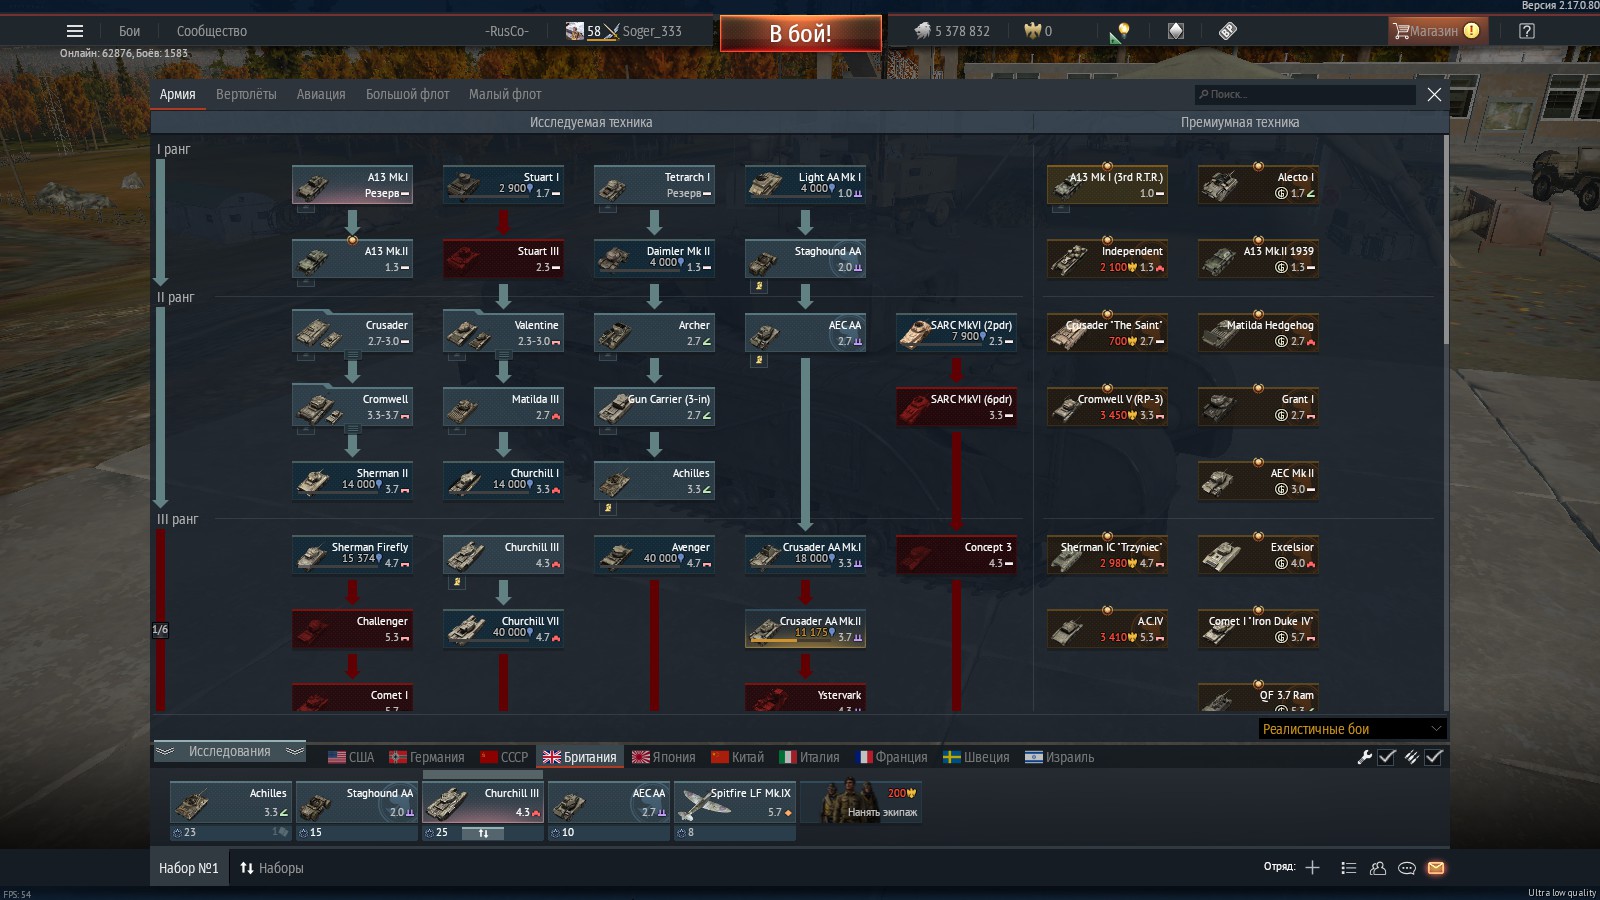Select the Crusader AA Mk.II vehicle
The image size is (1600, 900).
click(805, 629)
